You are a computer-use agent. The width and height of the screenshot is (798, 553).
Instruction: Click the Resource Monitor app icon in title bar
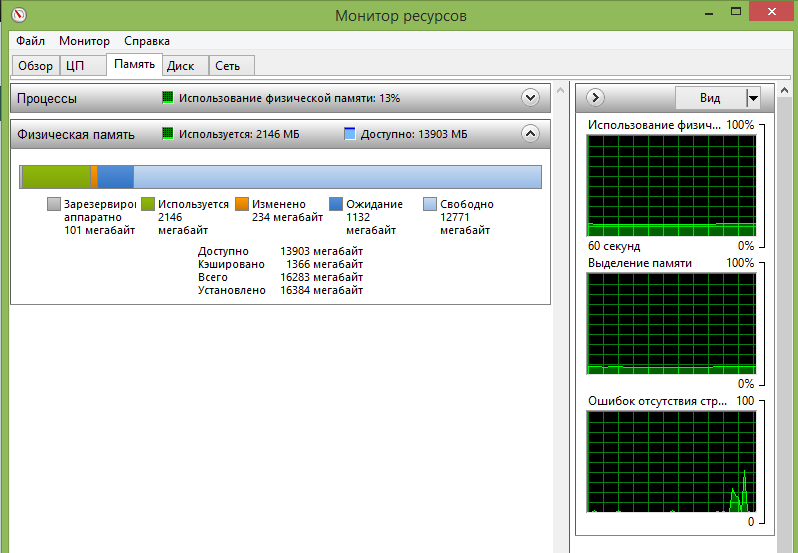tap(19, 14)
